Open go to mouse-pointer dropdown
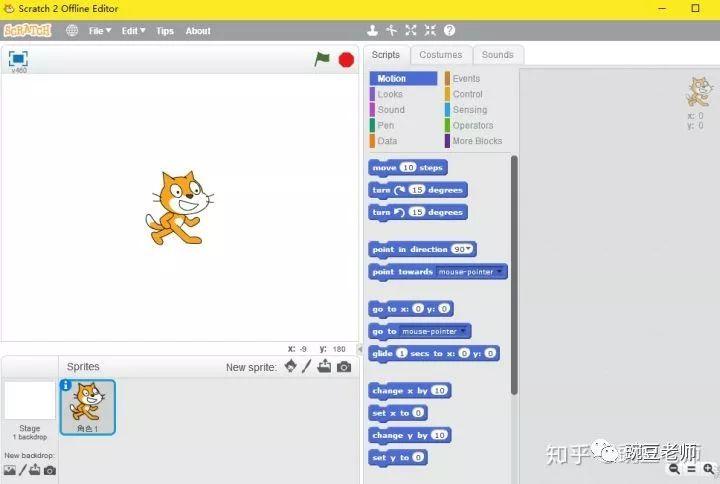This screenshot has width=720, height=484. [x=463, y=331]
